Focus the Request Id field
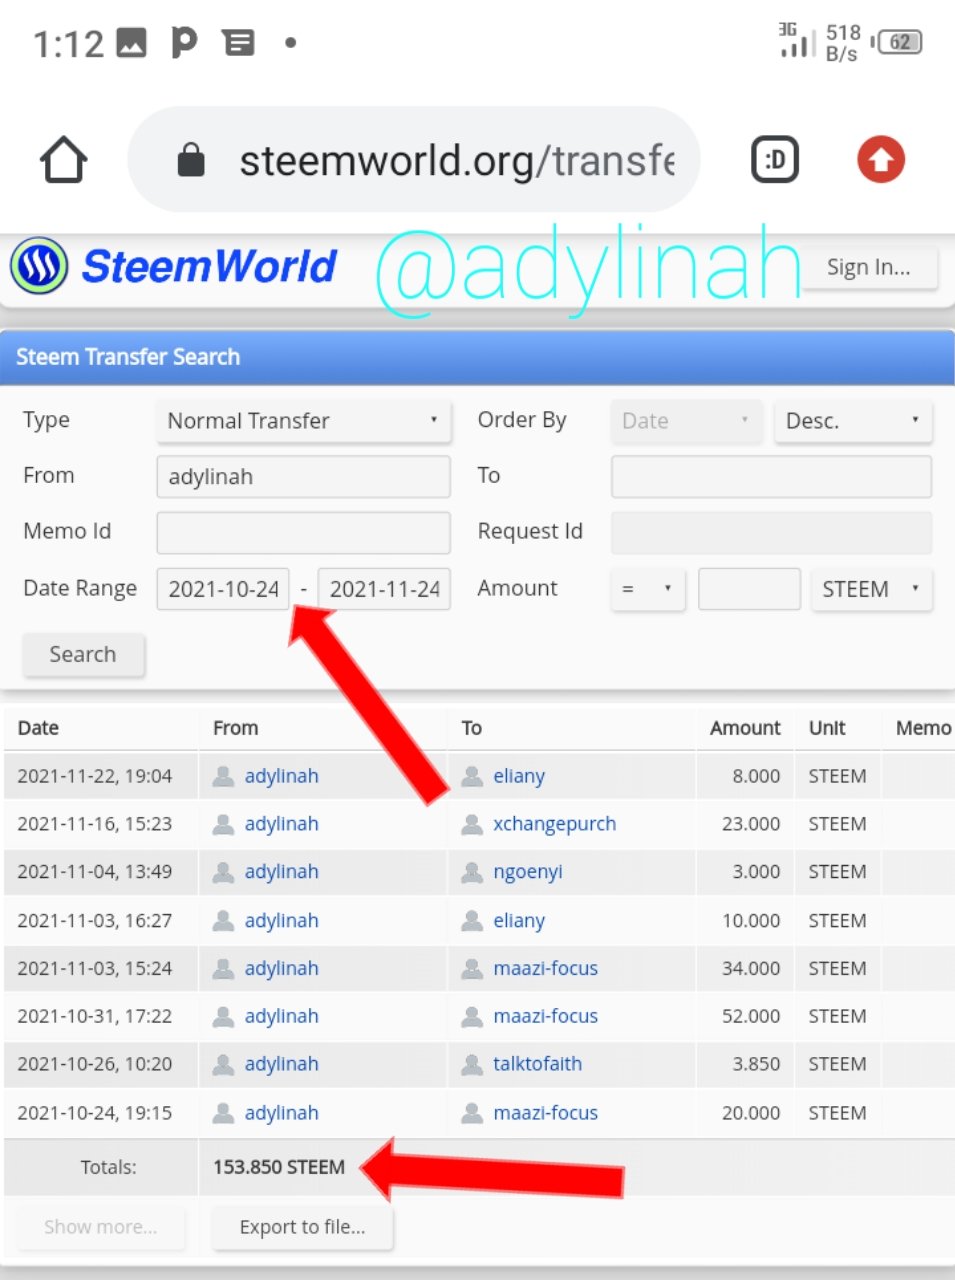The width and height of the screenshot is (955, 1280). click(x=771, y=533)
